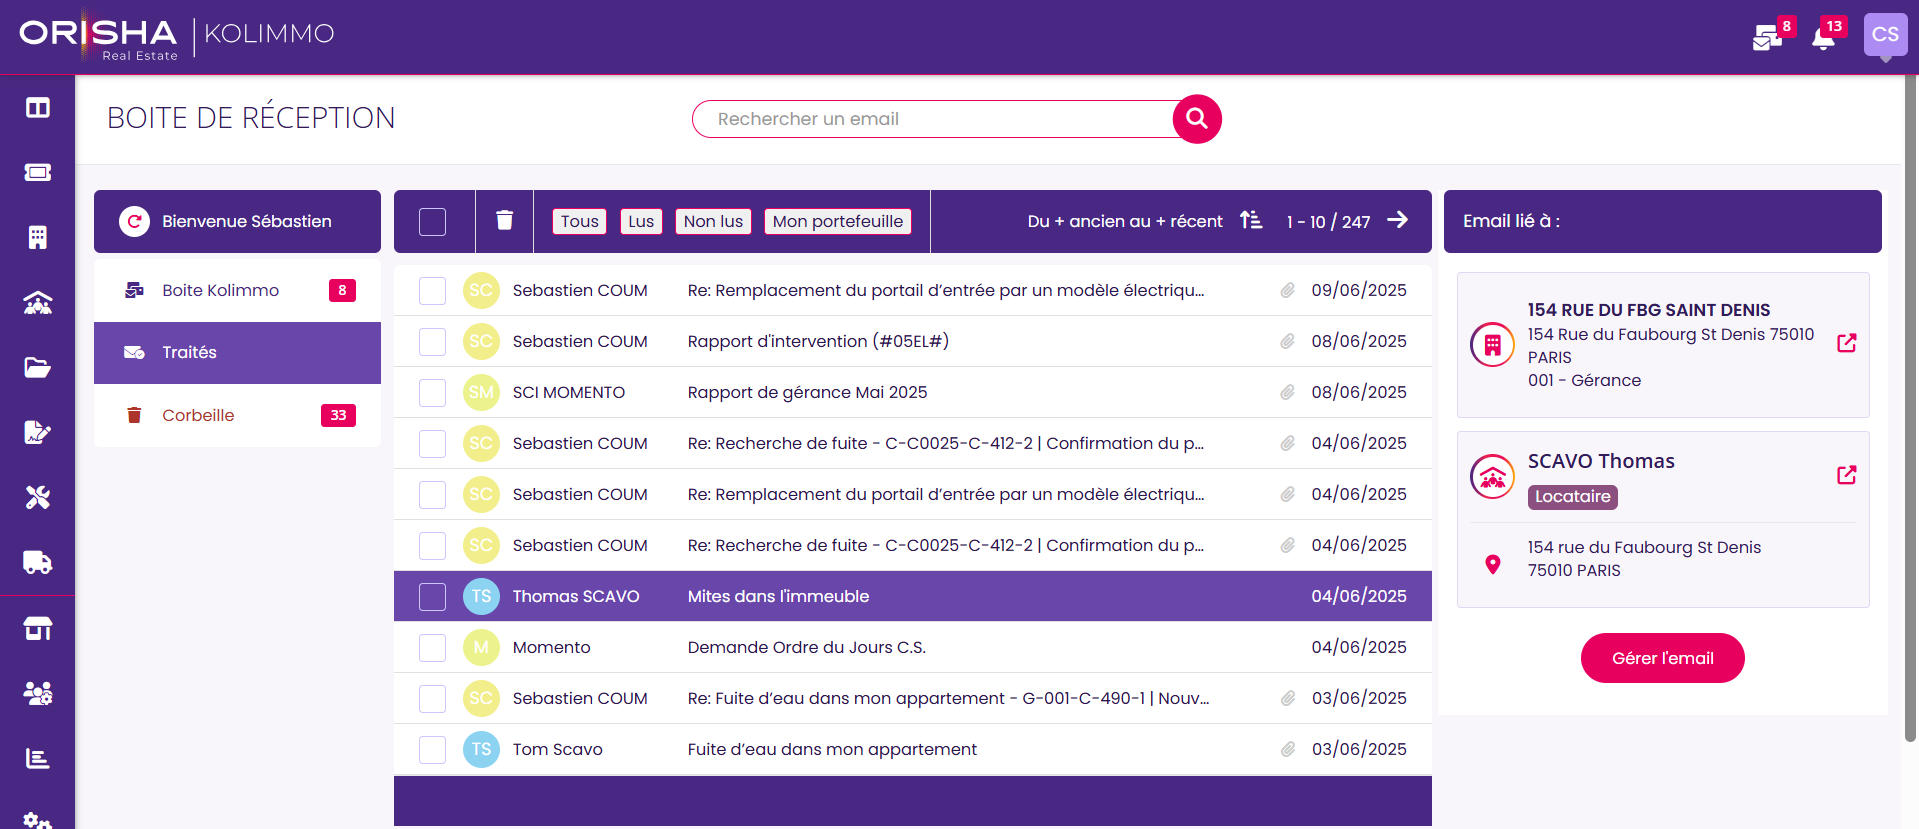Open the ticket icon in sidebar

click(x=38, y=173)
